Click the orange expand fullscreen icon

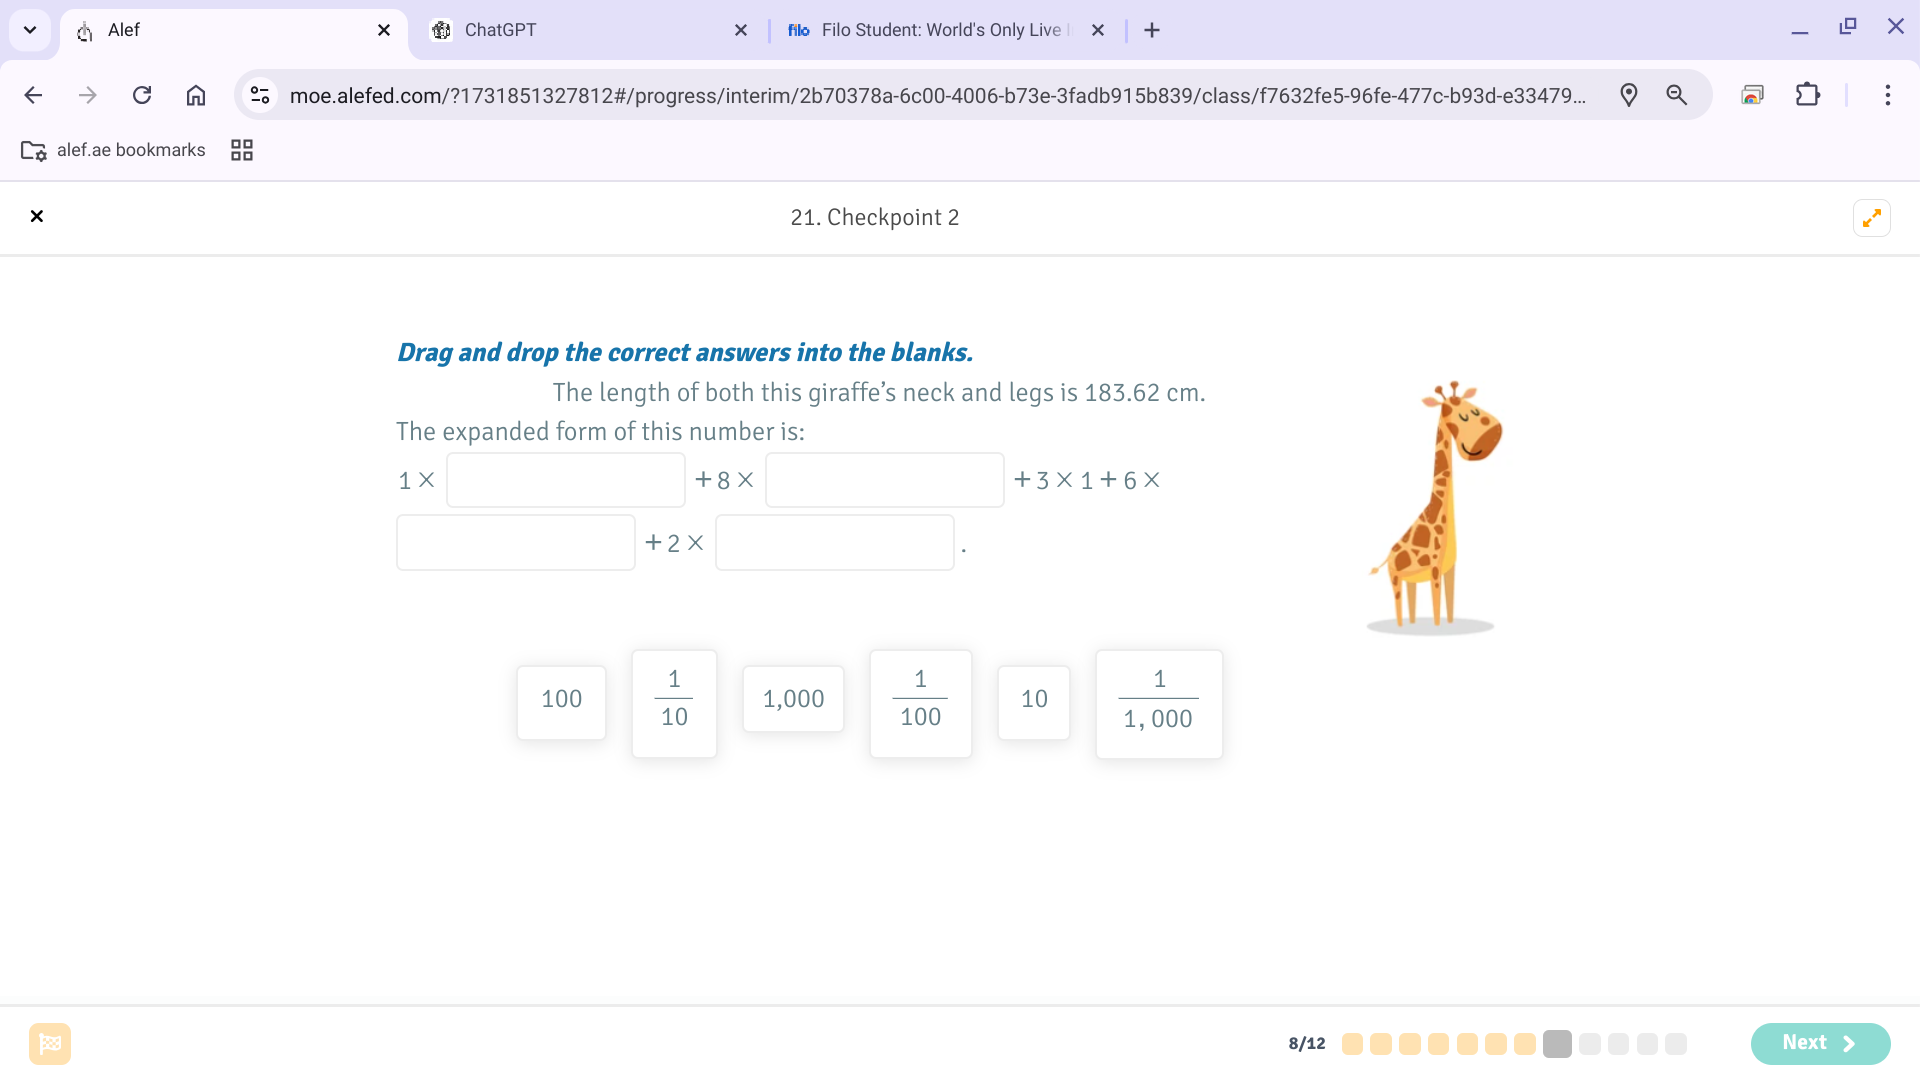(x=1871, y=218)
